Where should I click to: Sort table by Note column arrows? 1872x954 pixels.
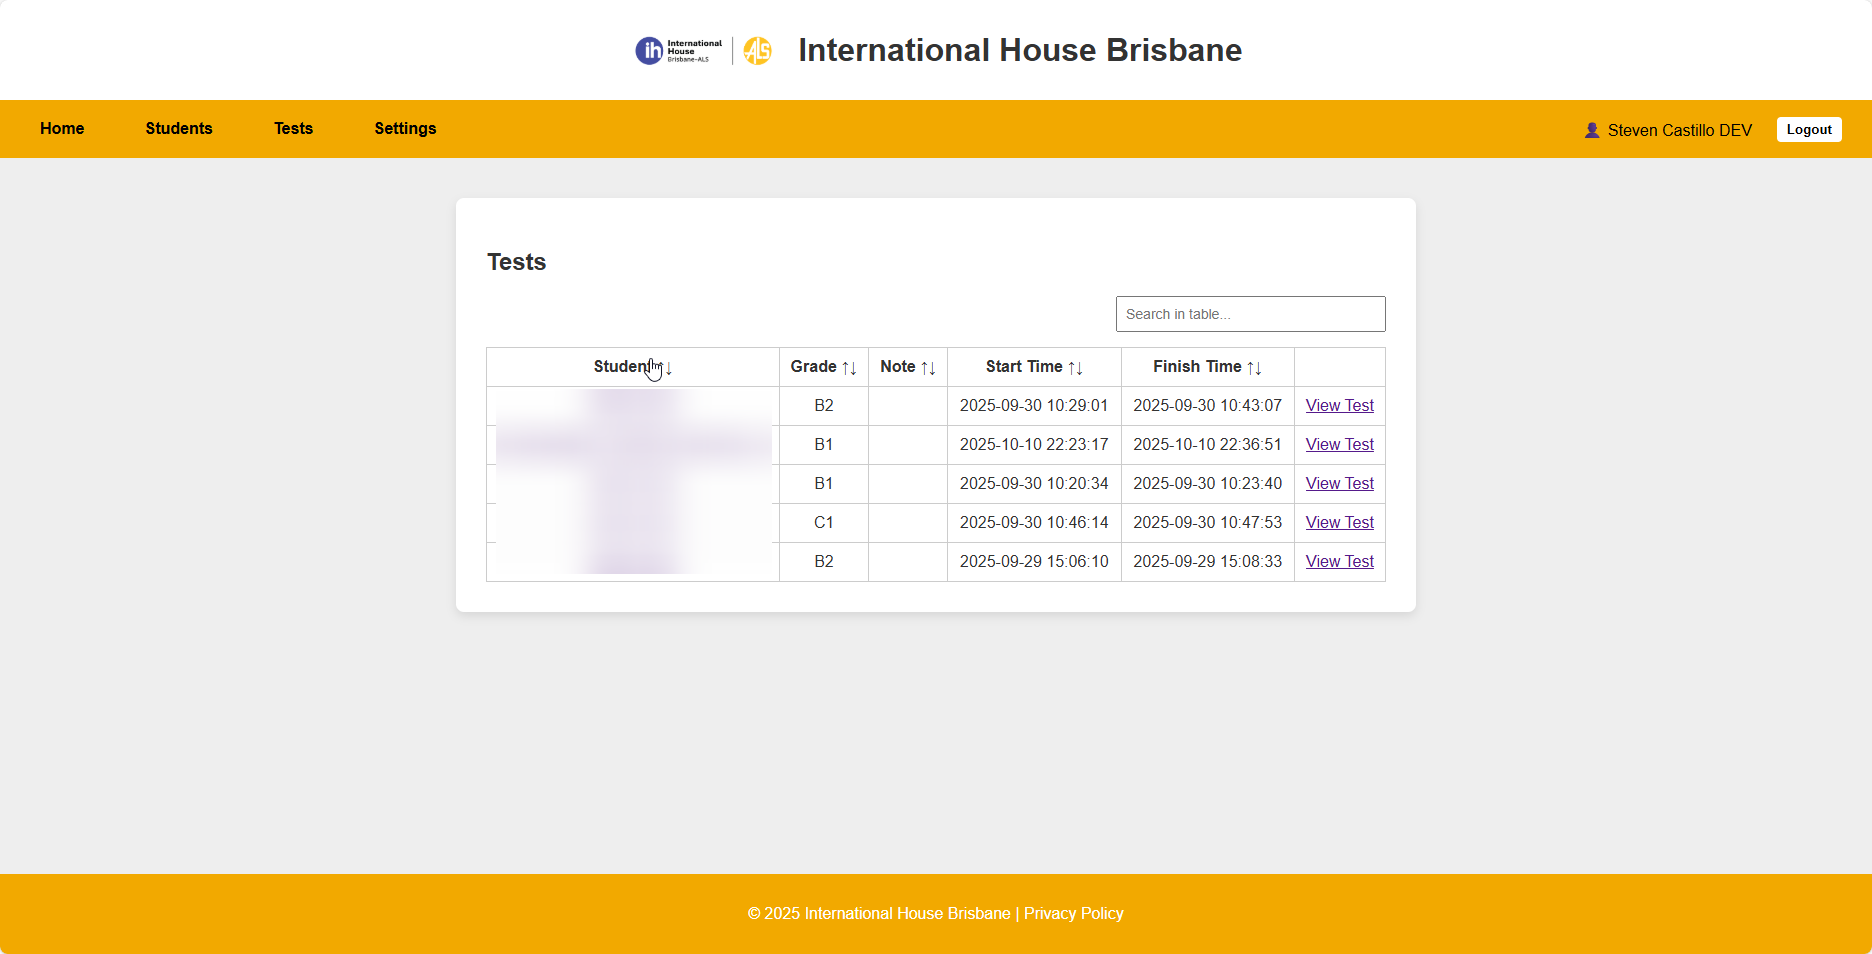[x=928, y=368]
